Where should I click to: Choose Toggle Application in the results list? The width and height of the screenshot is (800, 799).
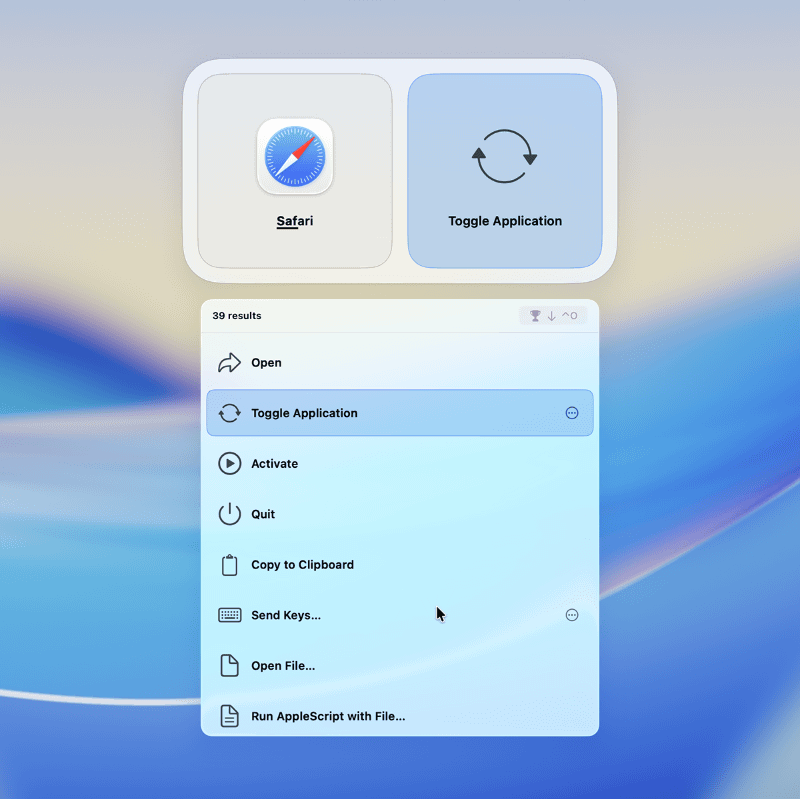400,413
